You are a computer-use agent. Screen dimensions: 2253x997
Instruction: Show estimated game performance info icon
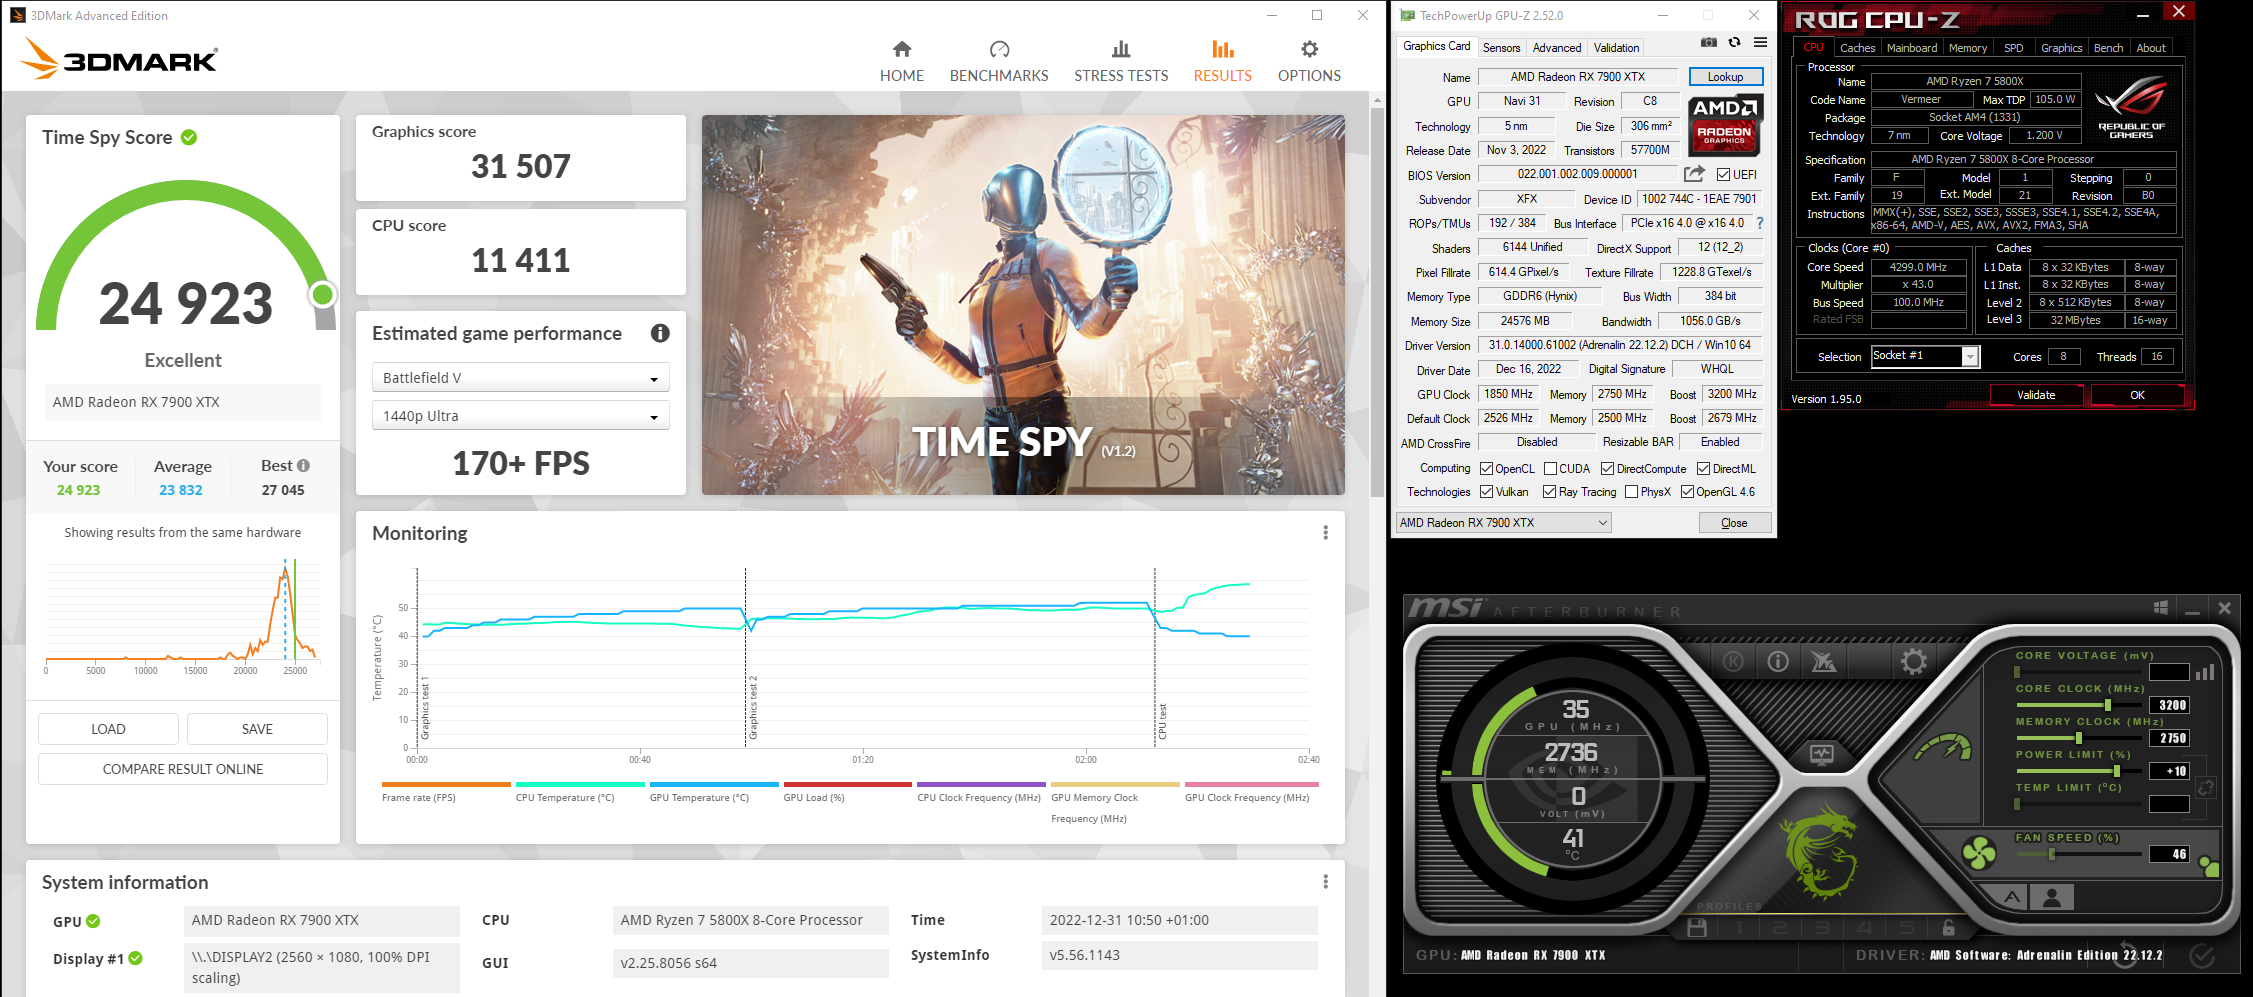[x=660, y=333]
